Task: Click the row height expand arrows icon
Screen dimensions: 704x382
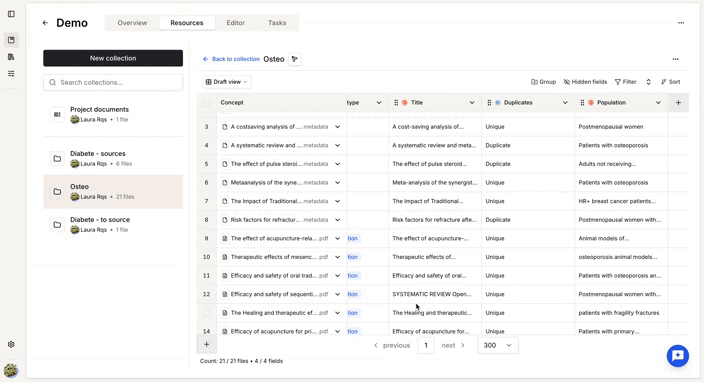Action: click(648, 82)
